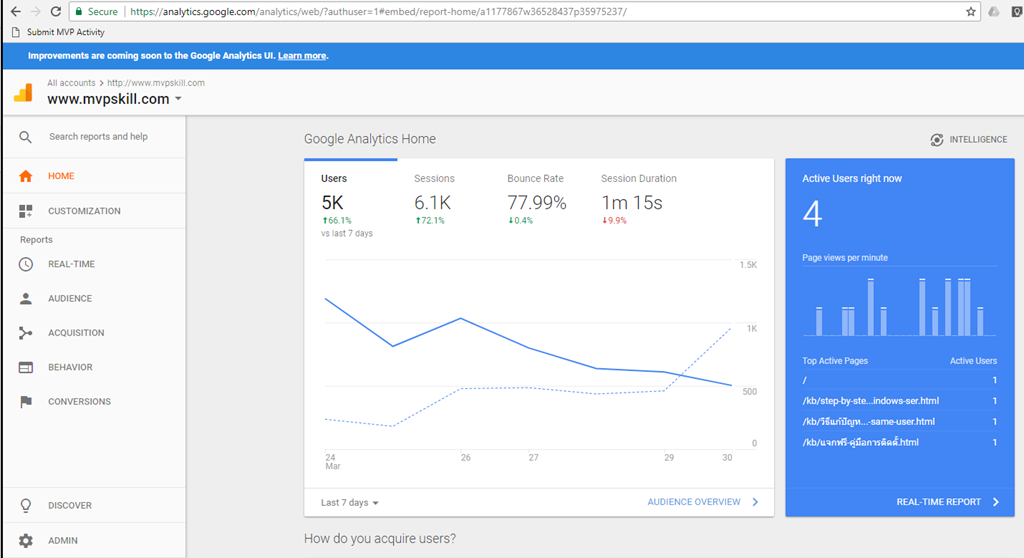Click the http://www.mvpskill.com breadcrumb
1024x558 pixels.
(x=156, y=83)
